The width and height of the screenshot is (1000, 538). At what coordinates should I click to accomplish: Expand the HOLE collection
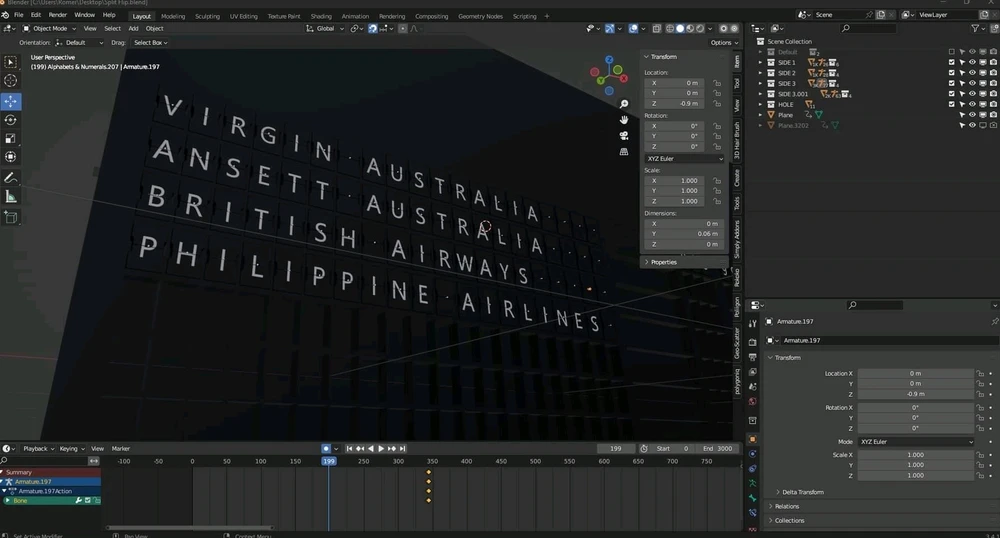click(760, 105)
